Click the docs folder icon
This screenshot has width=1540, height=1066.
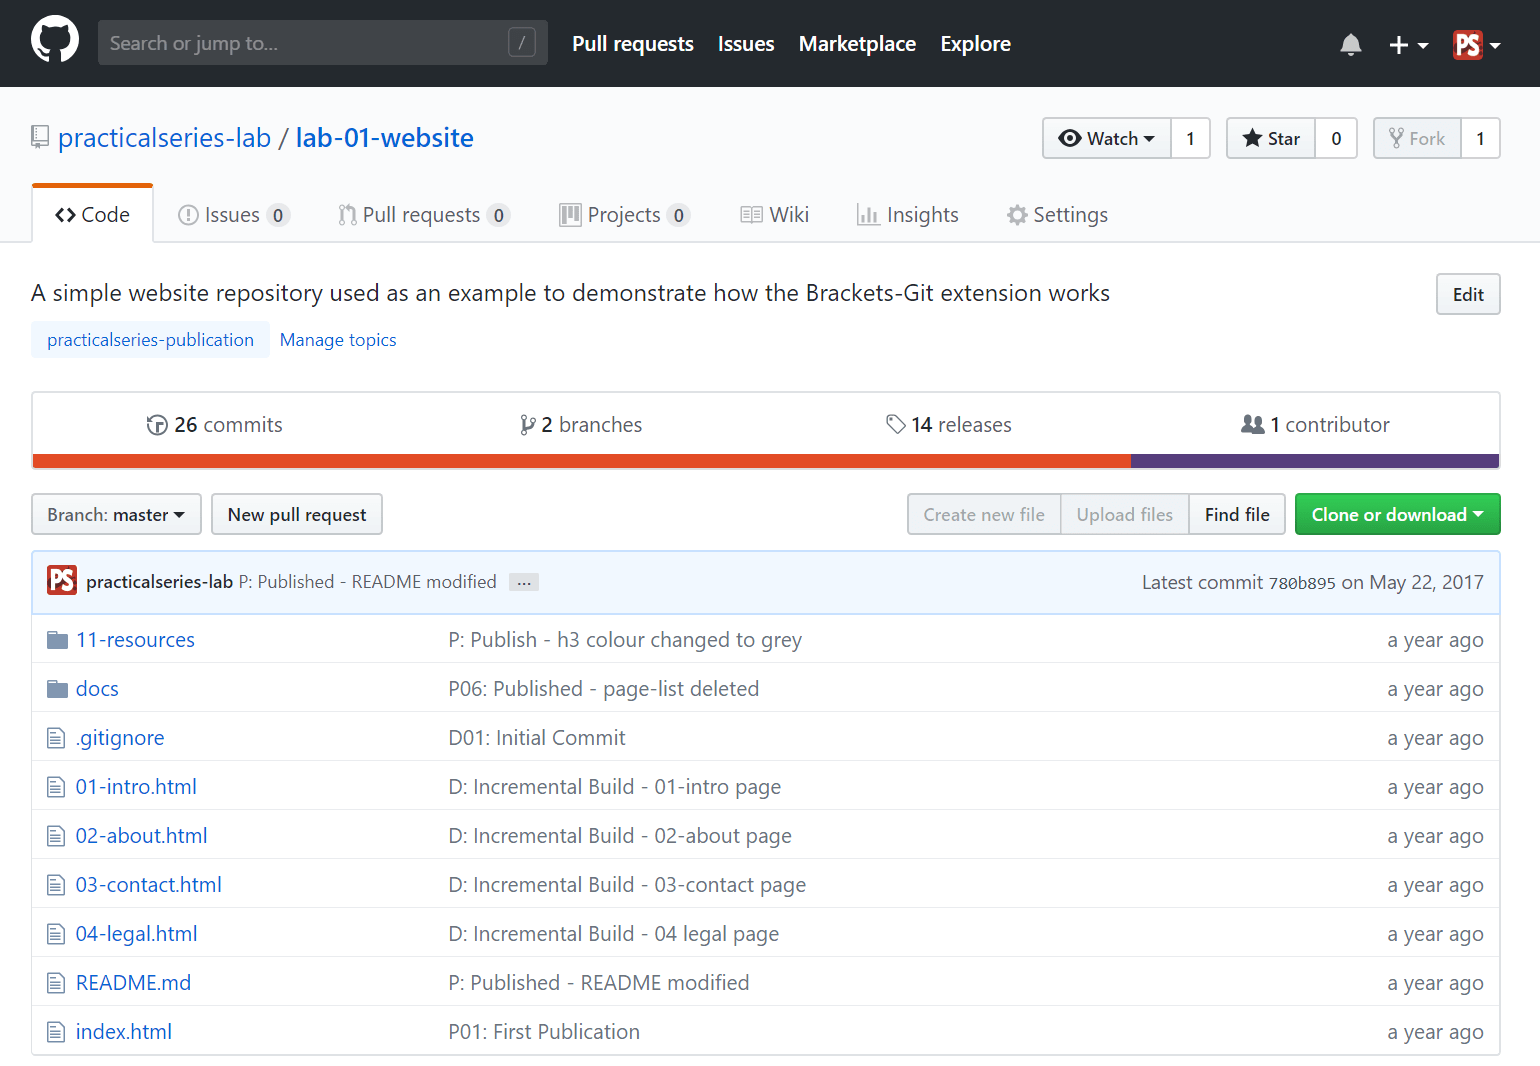(x=57, y=689)
